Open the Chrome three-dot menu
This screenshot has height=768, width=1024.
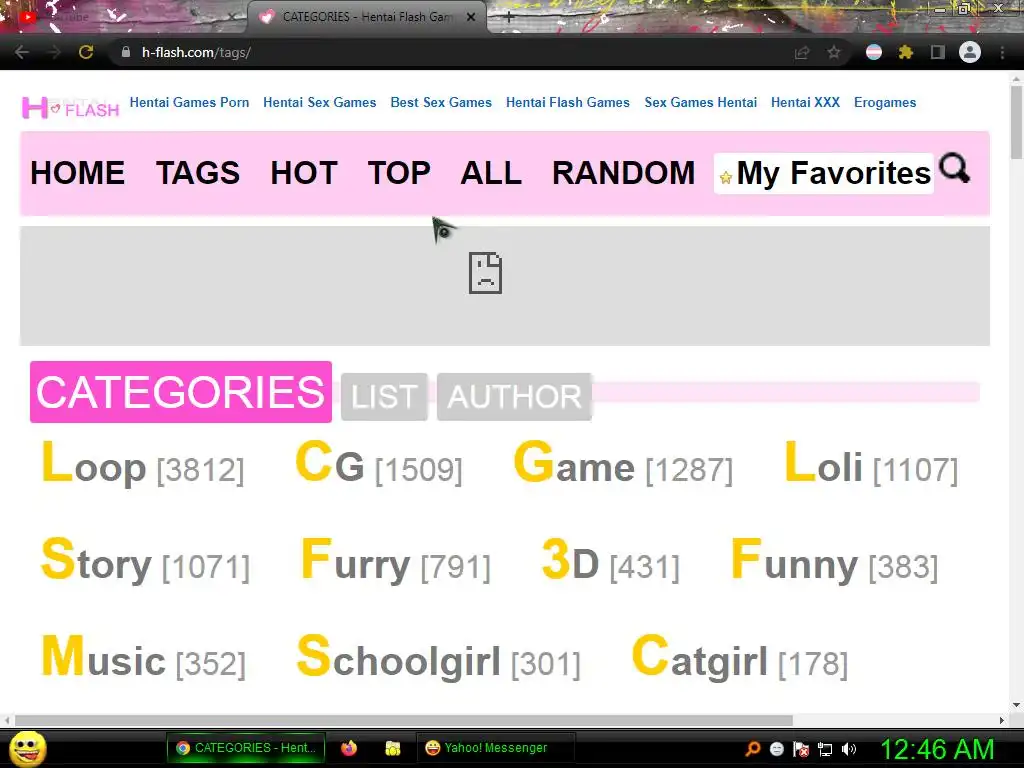coord(1002,52)
